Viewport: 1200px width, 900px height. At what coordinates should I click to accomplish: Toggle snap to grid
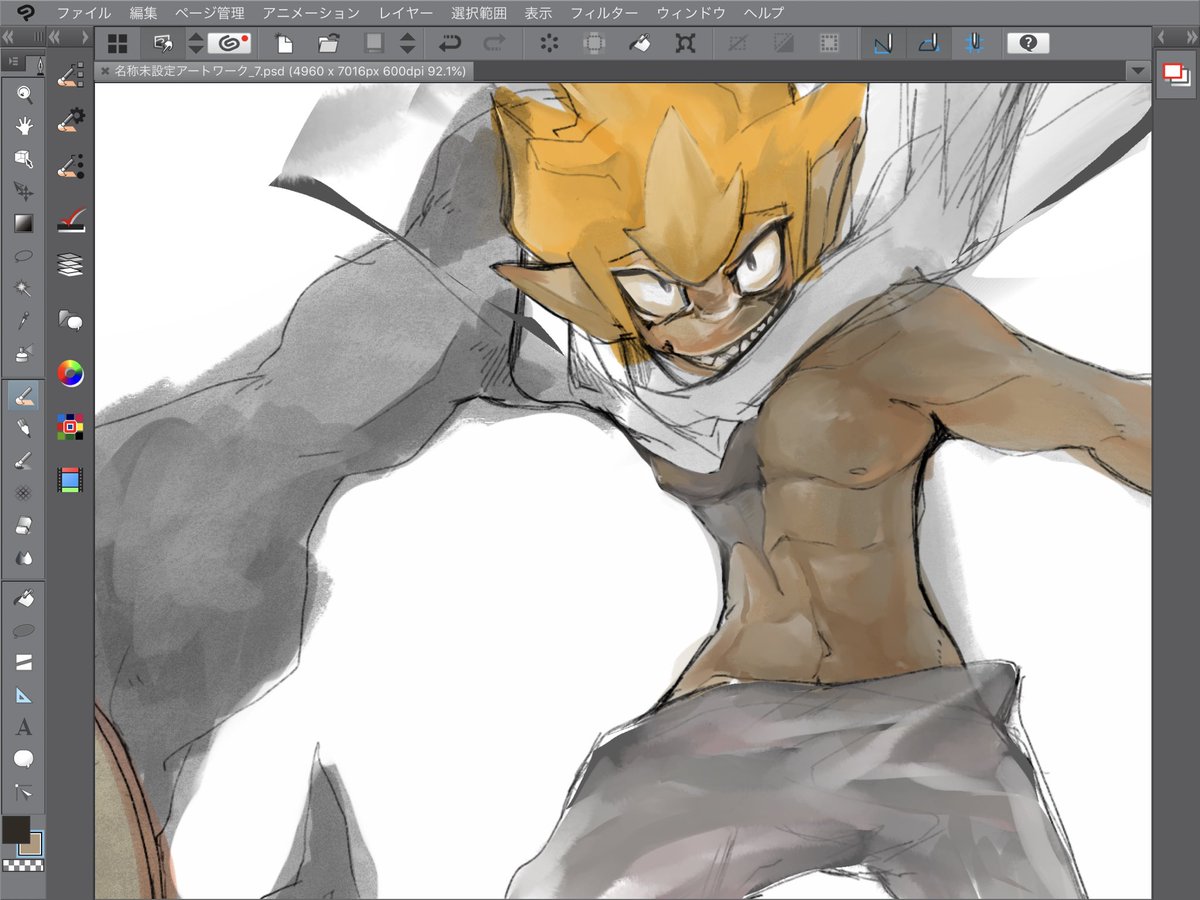click(973, 43)
